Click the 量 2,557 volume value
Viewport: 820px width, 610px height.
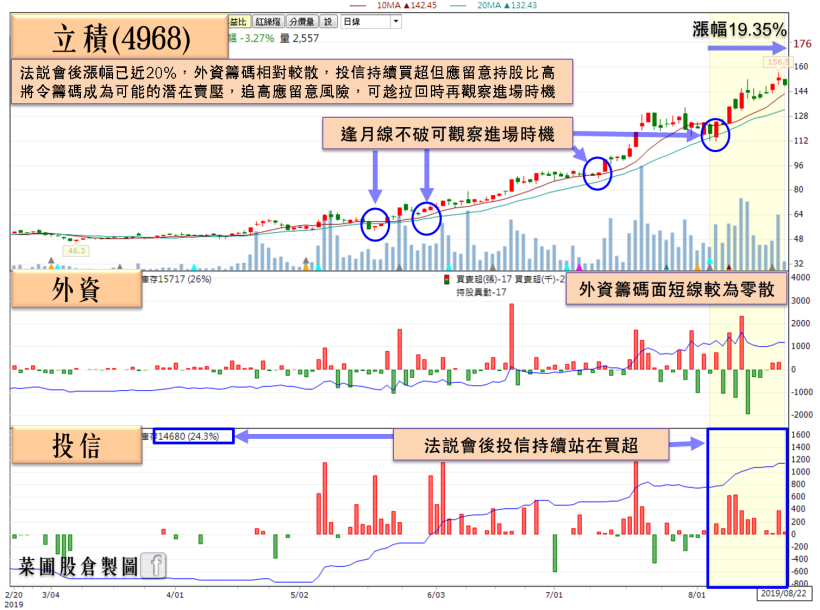click(x=299, y=38)
